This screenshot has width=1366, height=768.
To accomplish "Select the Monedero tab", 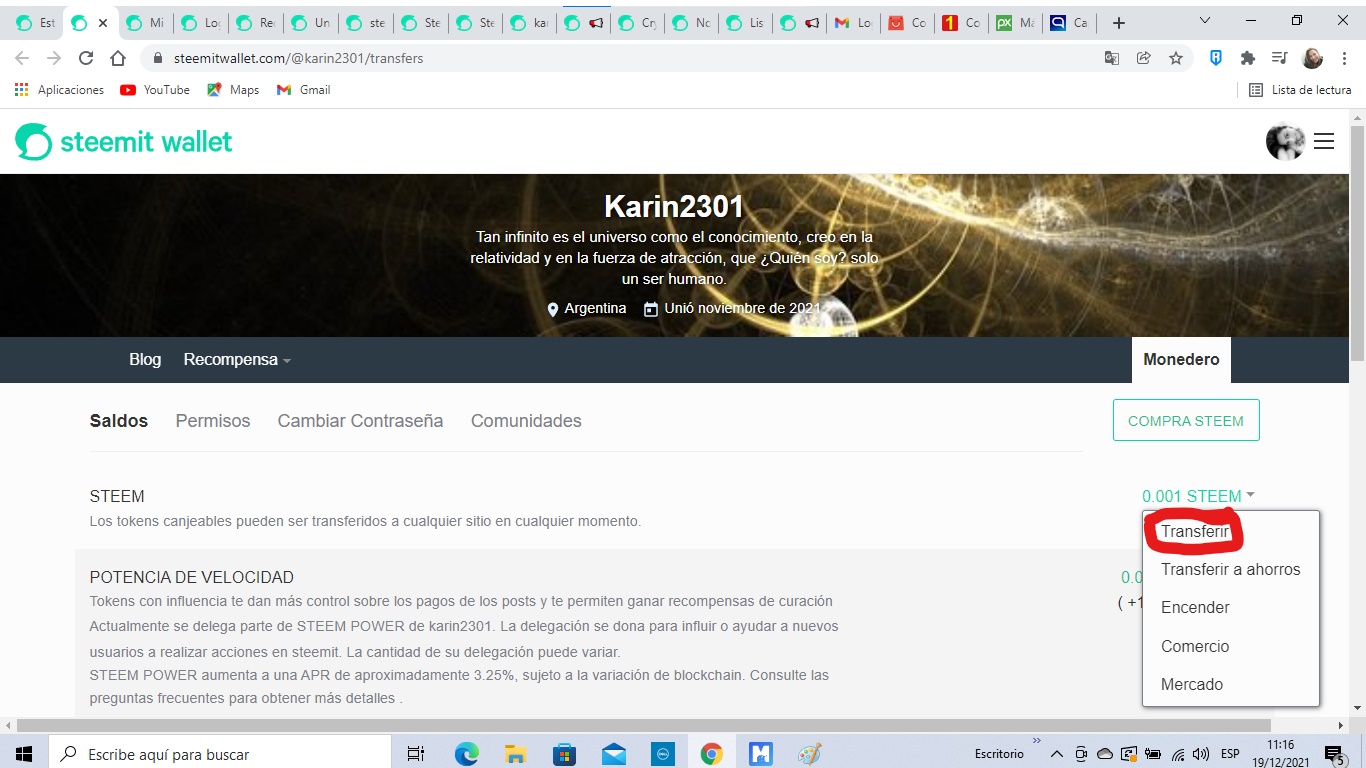I will pyautogui.click(x=1181, y=360).
